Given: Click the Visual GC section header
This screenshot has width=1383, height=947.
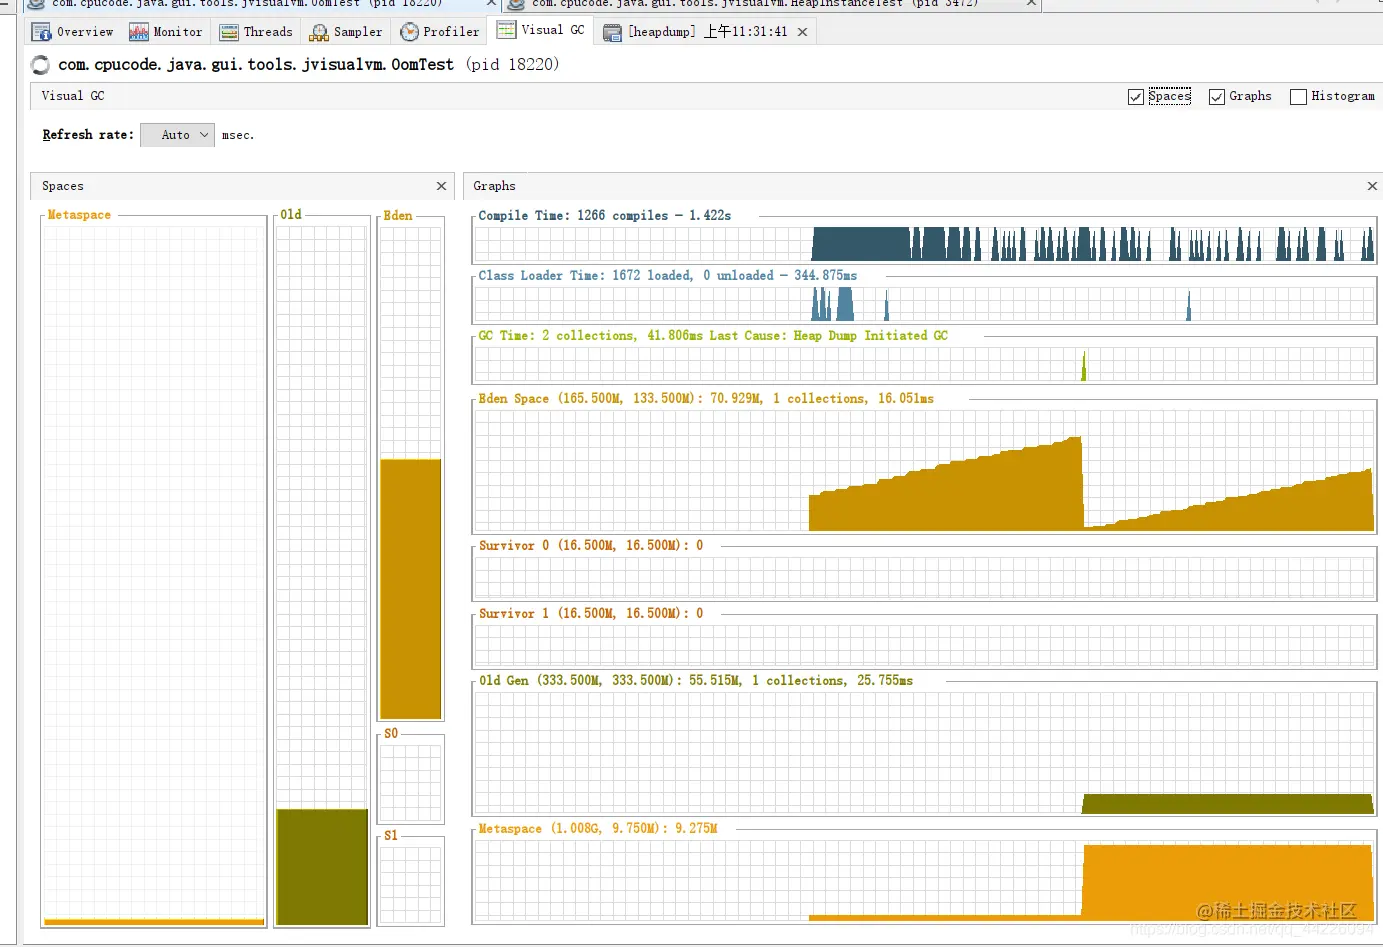Looking at the screenshot, I should tap(73, 96).
